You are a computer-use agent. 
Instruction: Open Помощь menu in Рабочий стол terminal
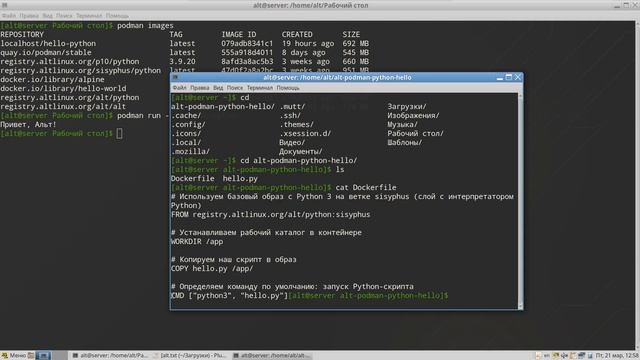click(x=117, y=16)
